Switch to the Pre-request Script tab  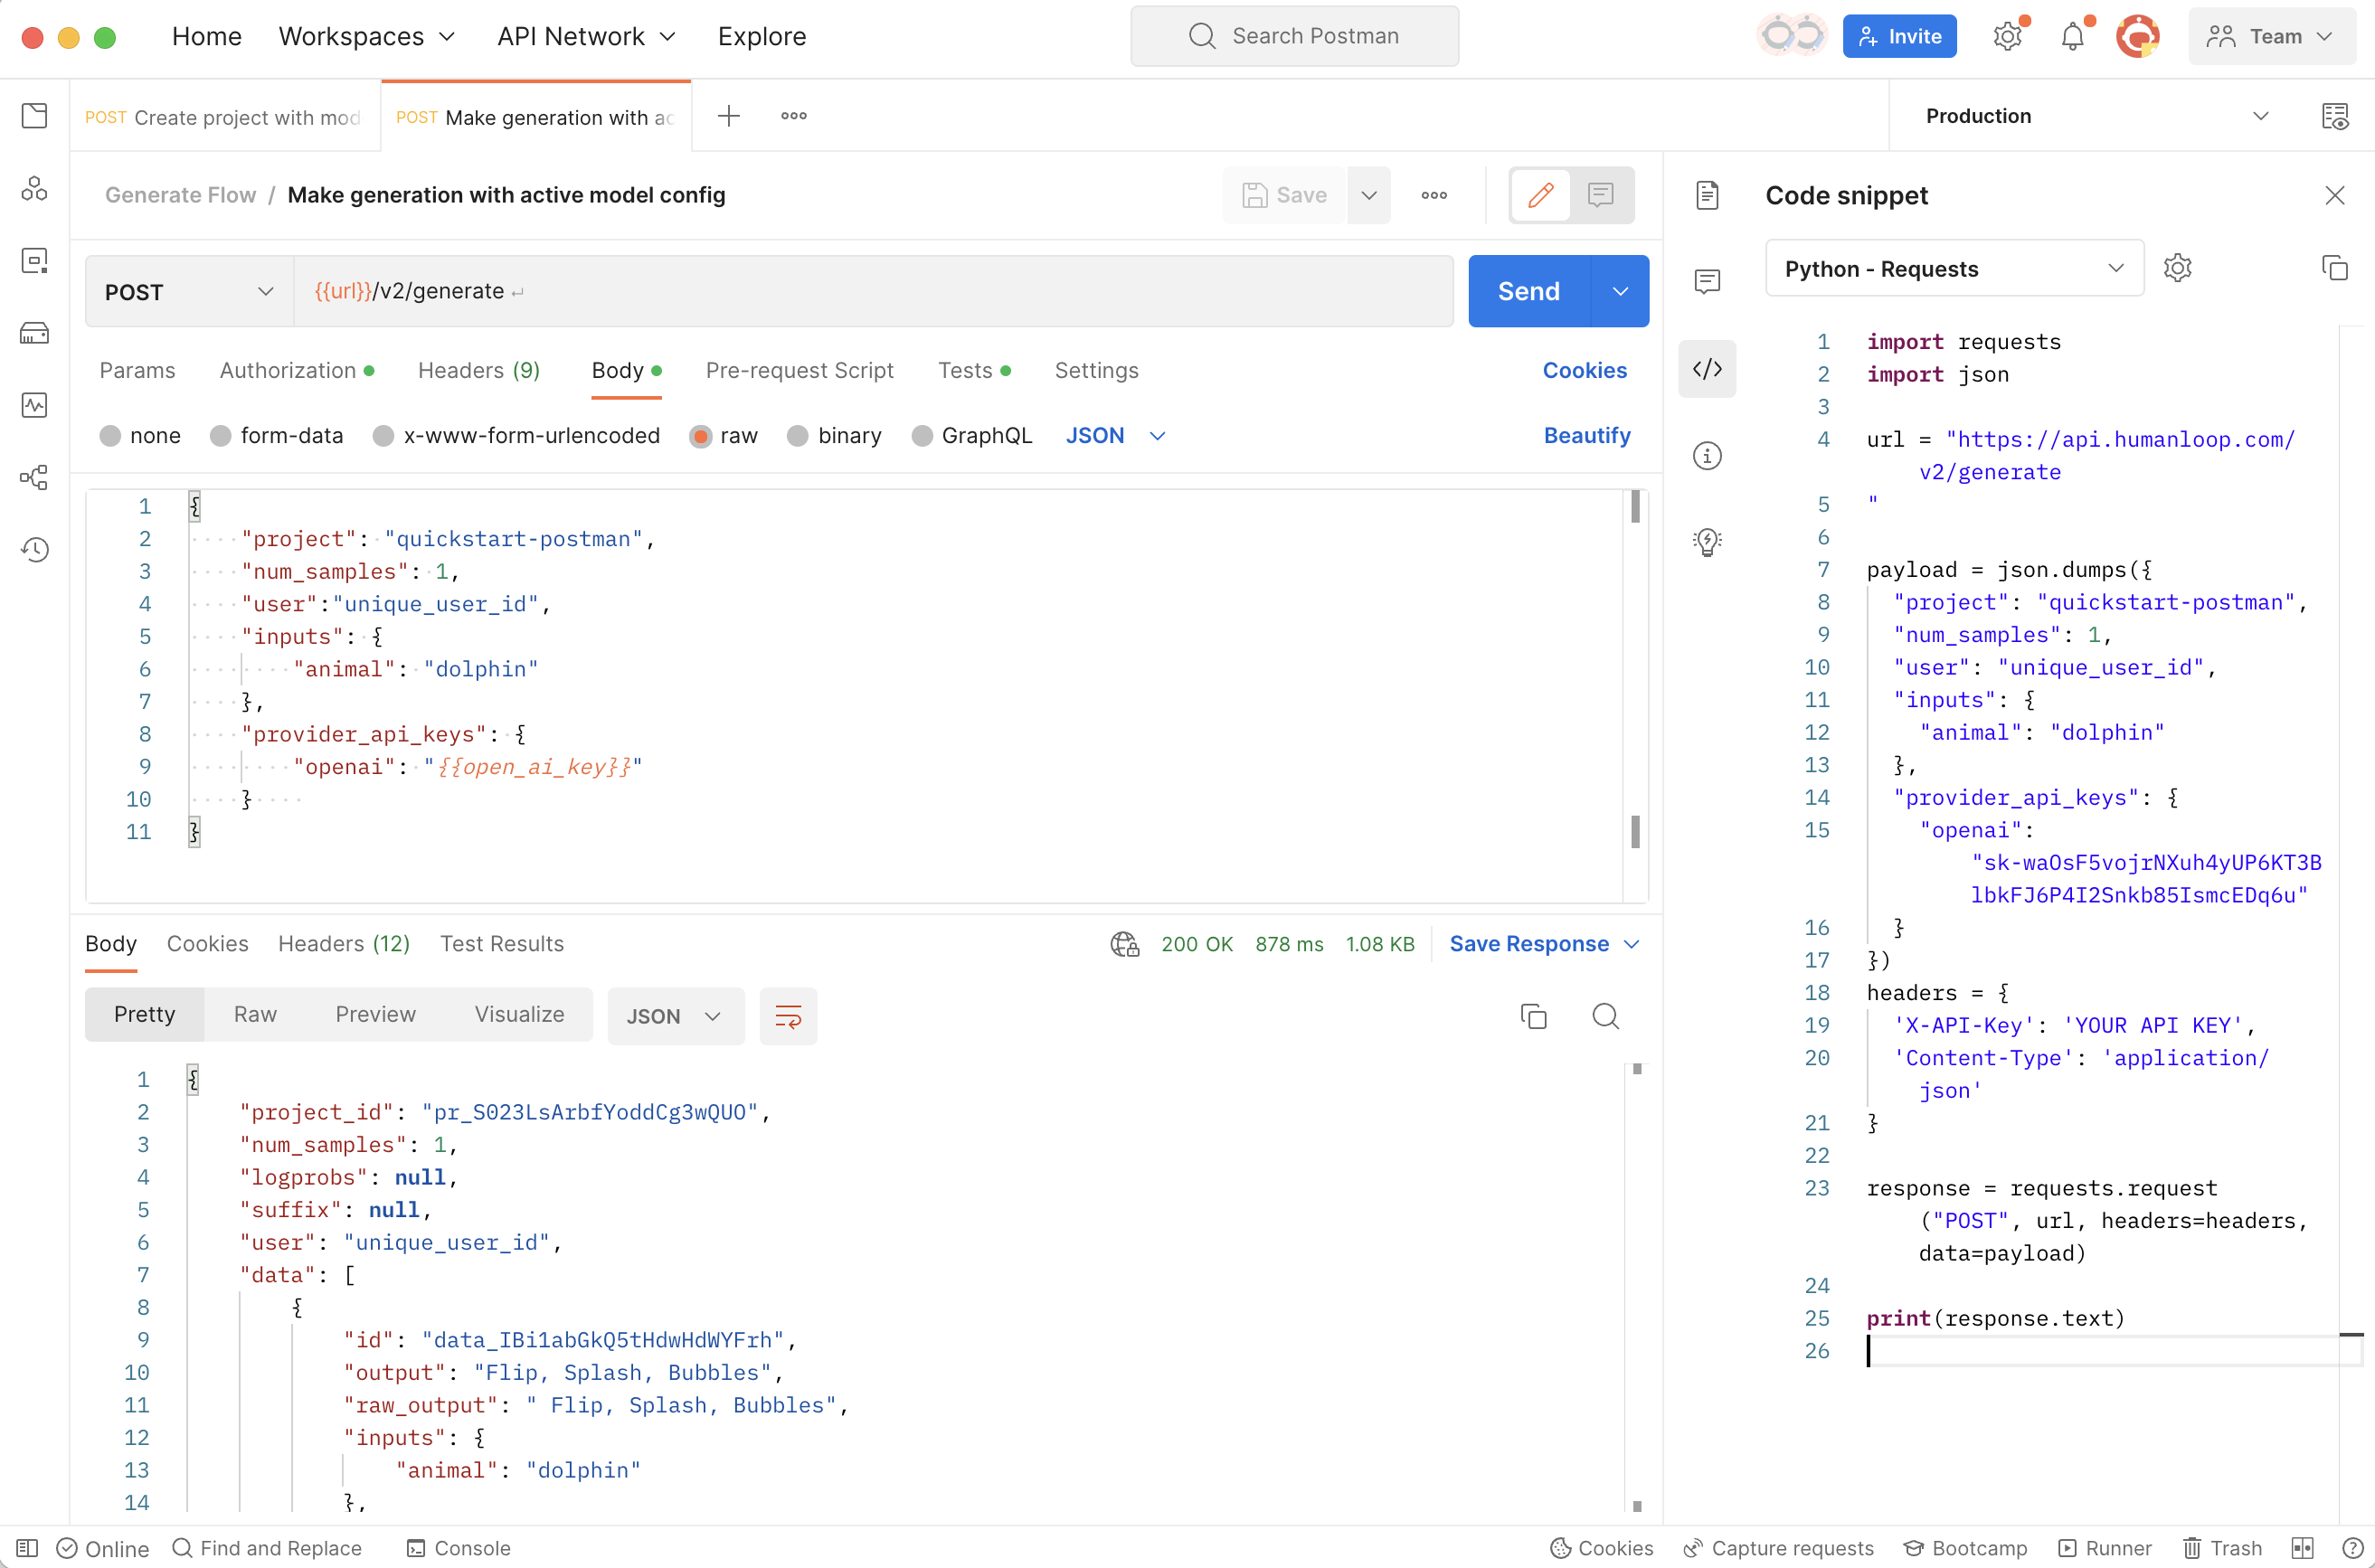(x=799, y=370)
